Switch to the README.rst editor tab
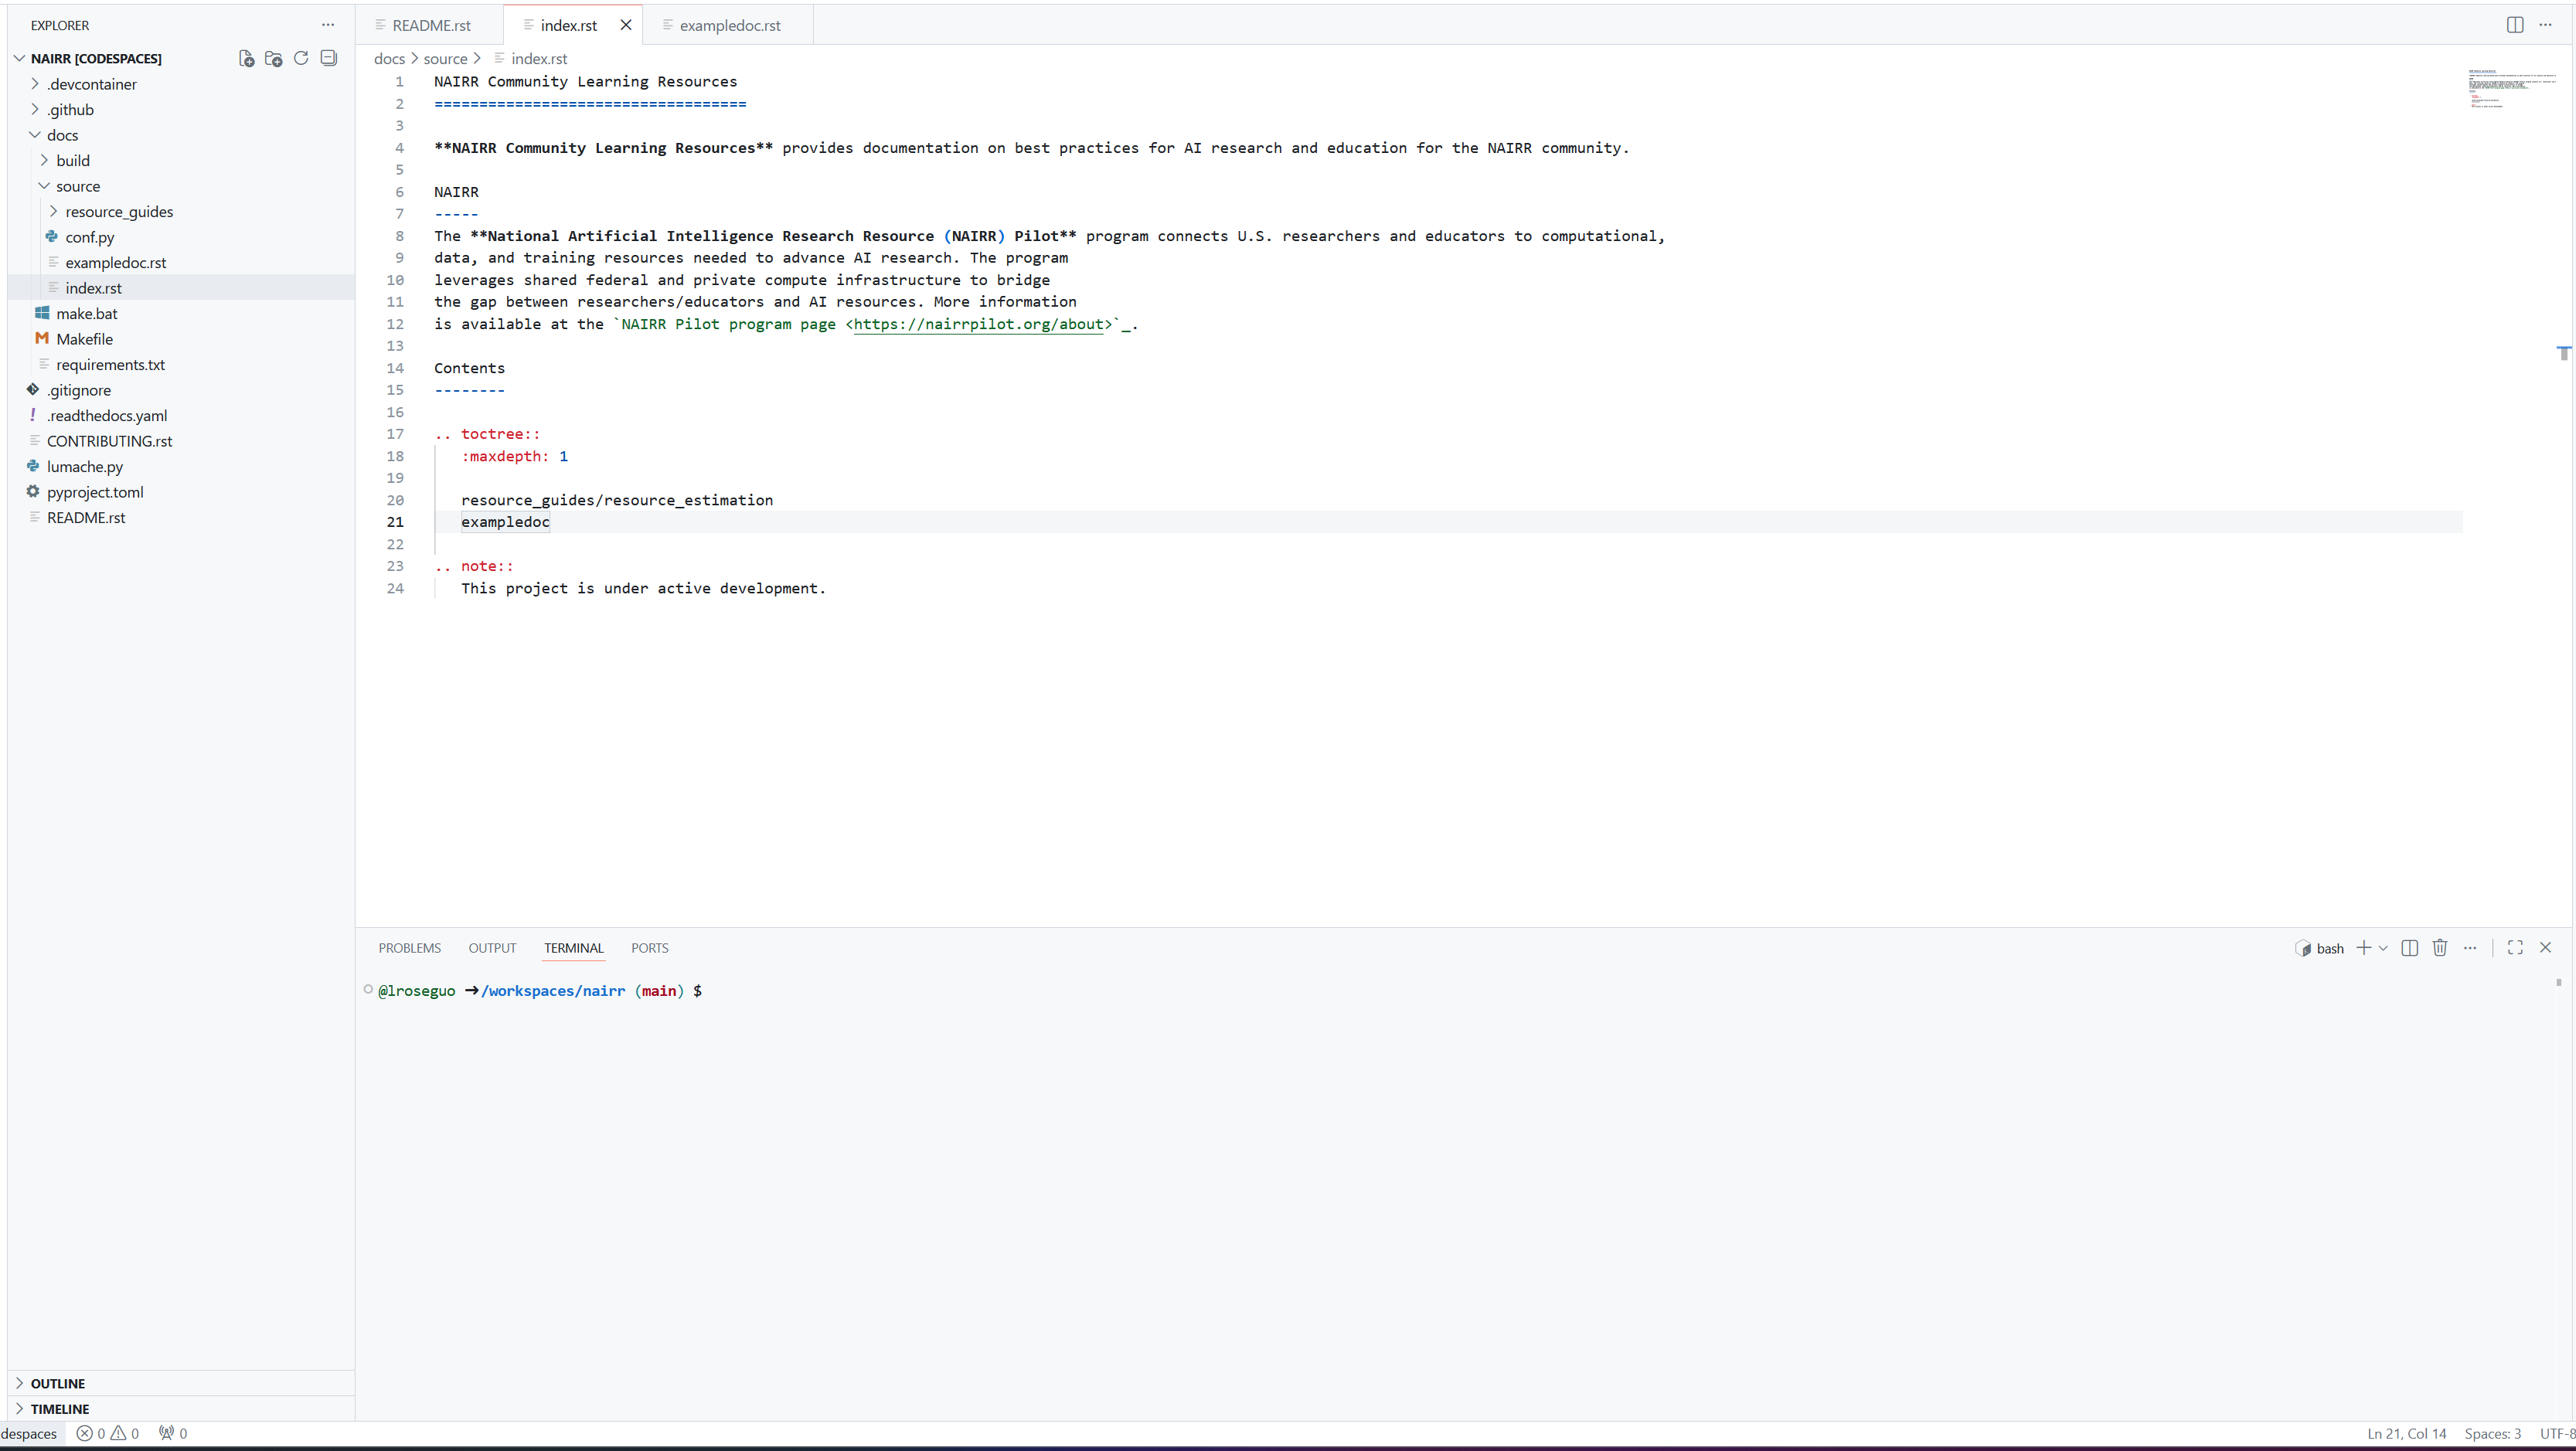The width and height of the screenshot is (2576, 1451). [x=431, y=25]
